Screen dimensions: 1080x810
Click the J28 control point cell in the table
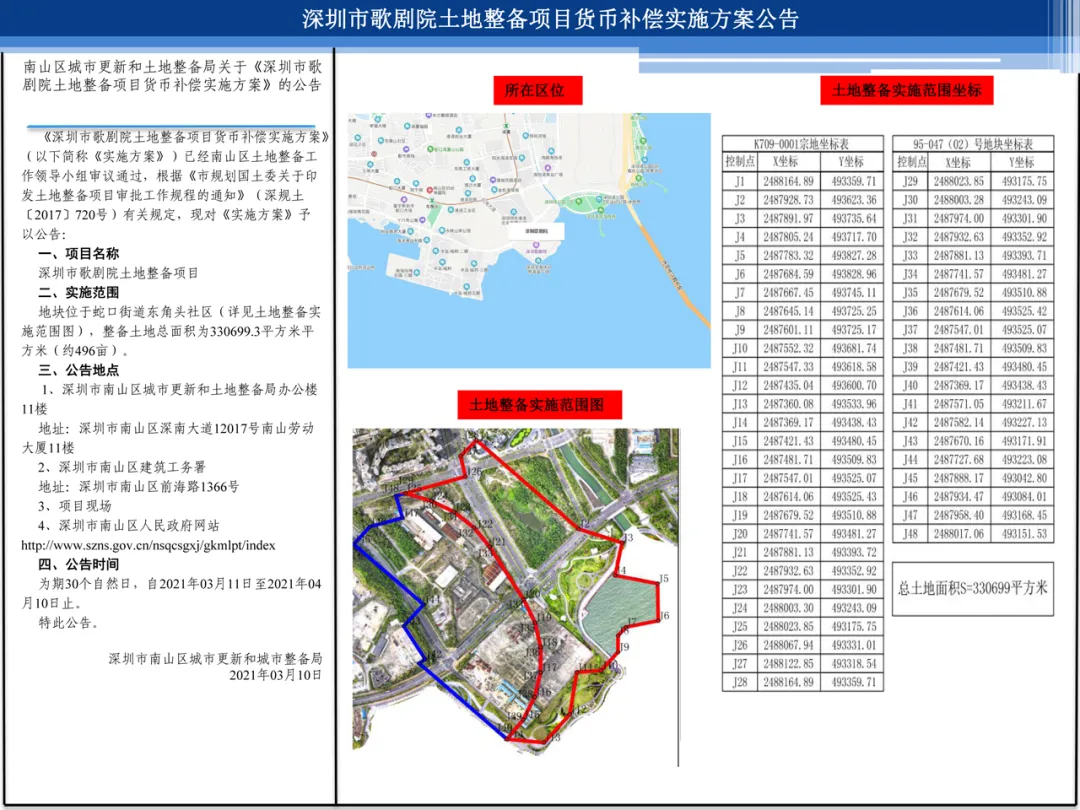tap(739, 682)
